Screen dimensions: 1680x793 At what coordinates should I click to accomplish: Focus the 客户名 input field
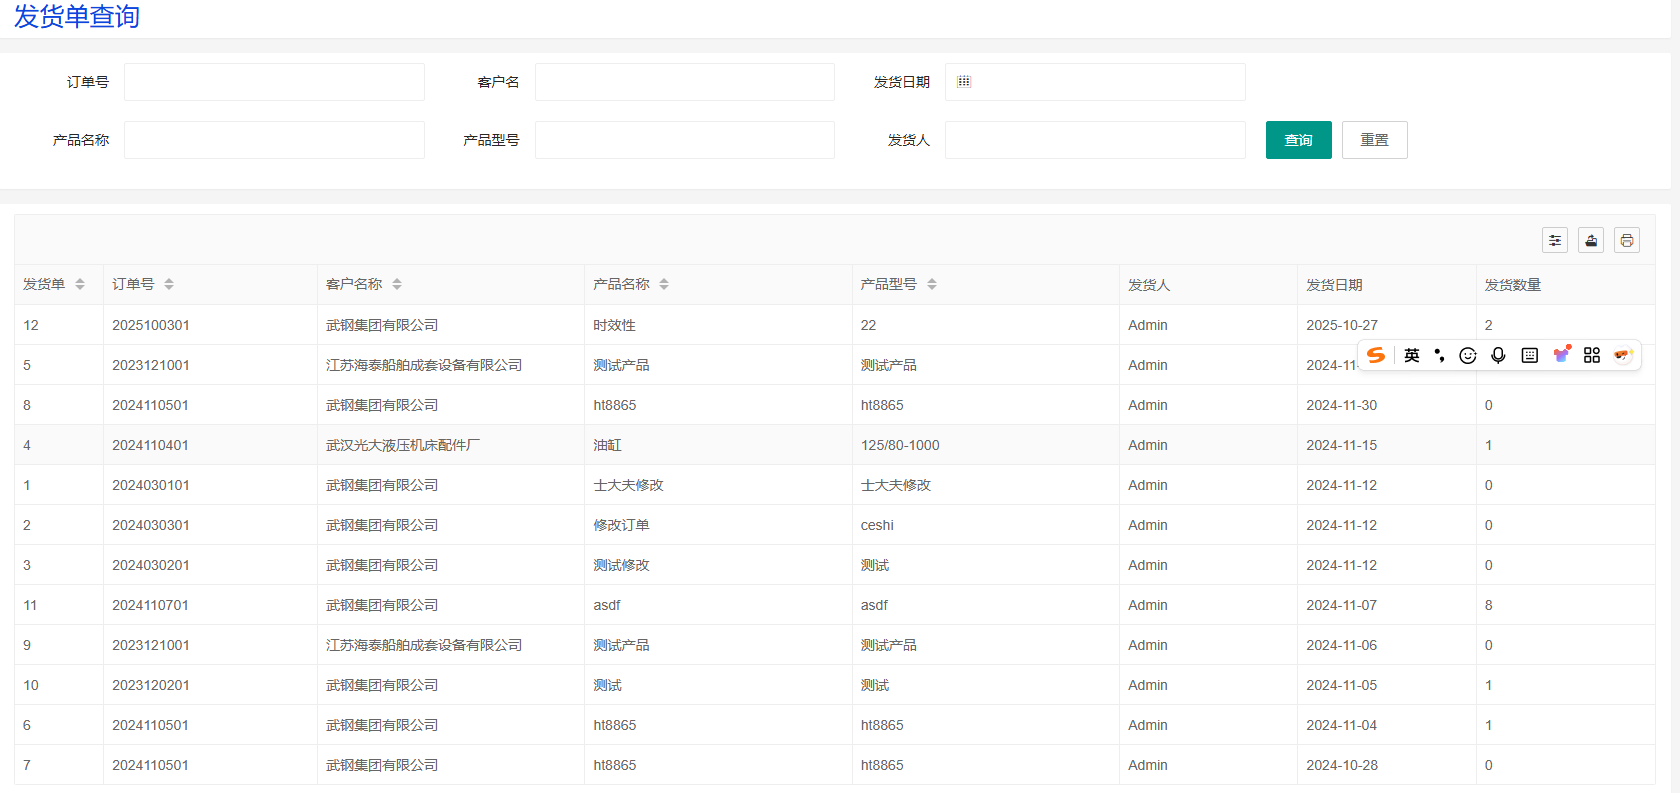click(685, 82)
